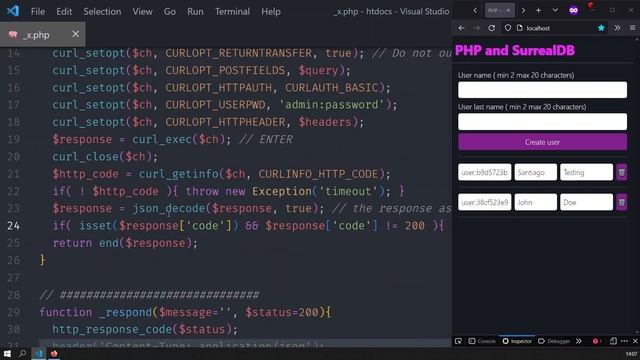640x360 pixels.
Task: Switch to the Inspector devtools tab
Action: point(517,341)
